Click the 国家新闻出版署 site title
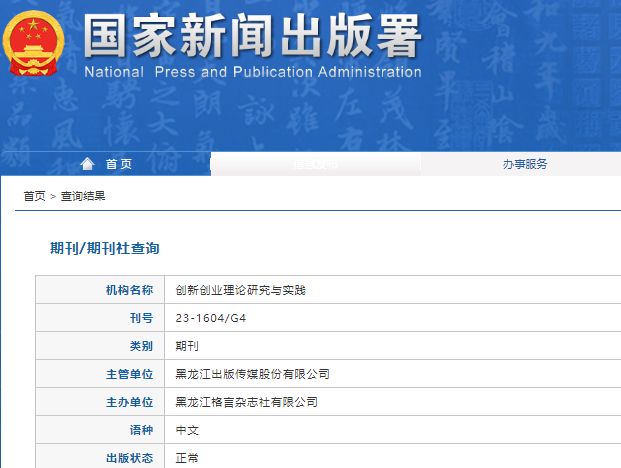621x468 pixels. coord(252,37)
